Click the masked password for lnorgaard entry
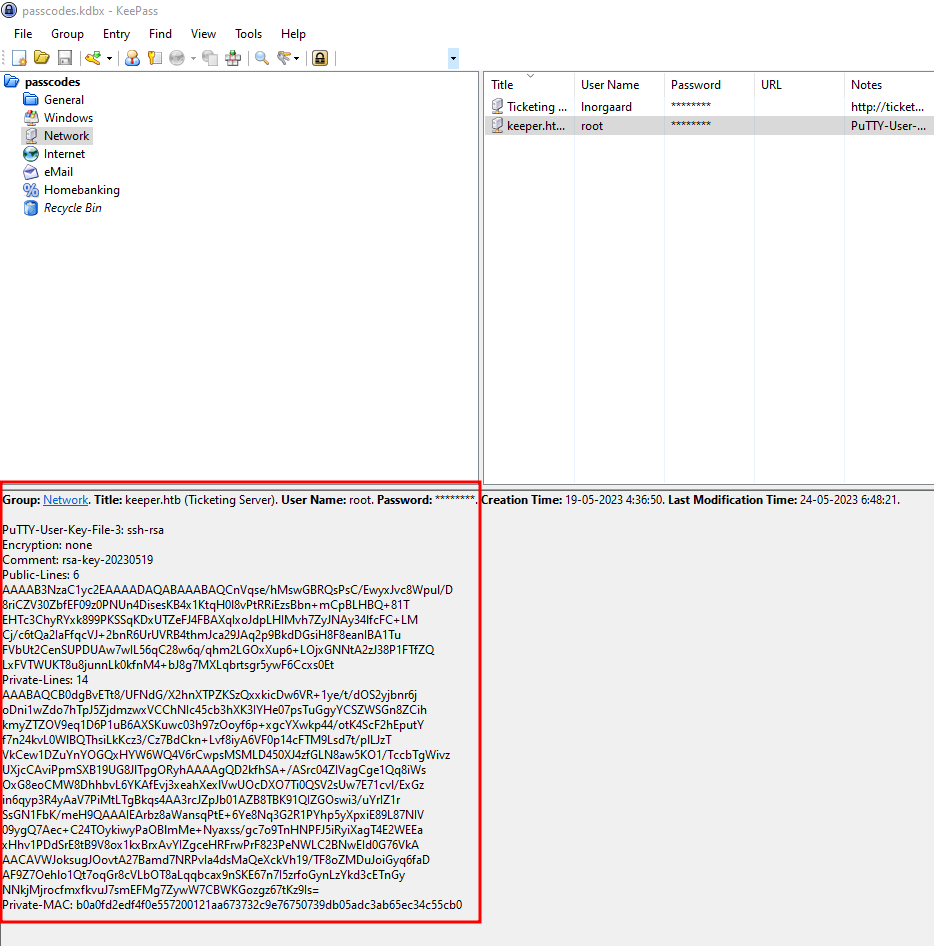This screenshot has width=934, height=946. pyautogui.click(x=691, y=106)
